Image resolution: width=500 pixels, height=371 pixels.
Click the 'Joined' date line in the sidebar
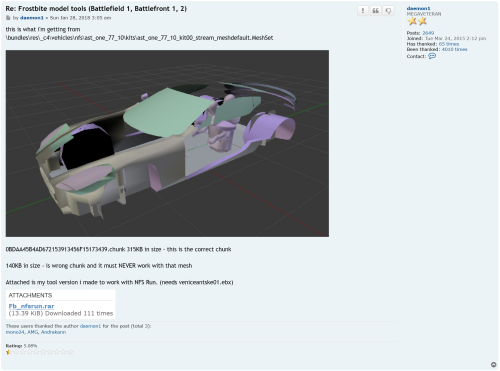pos(446,38)
